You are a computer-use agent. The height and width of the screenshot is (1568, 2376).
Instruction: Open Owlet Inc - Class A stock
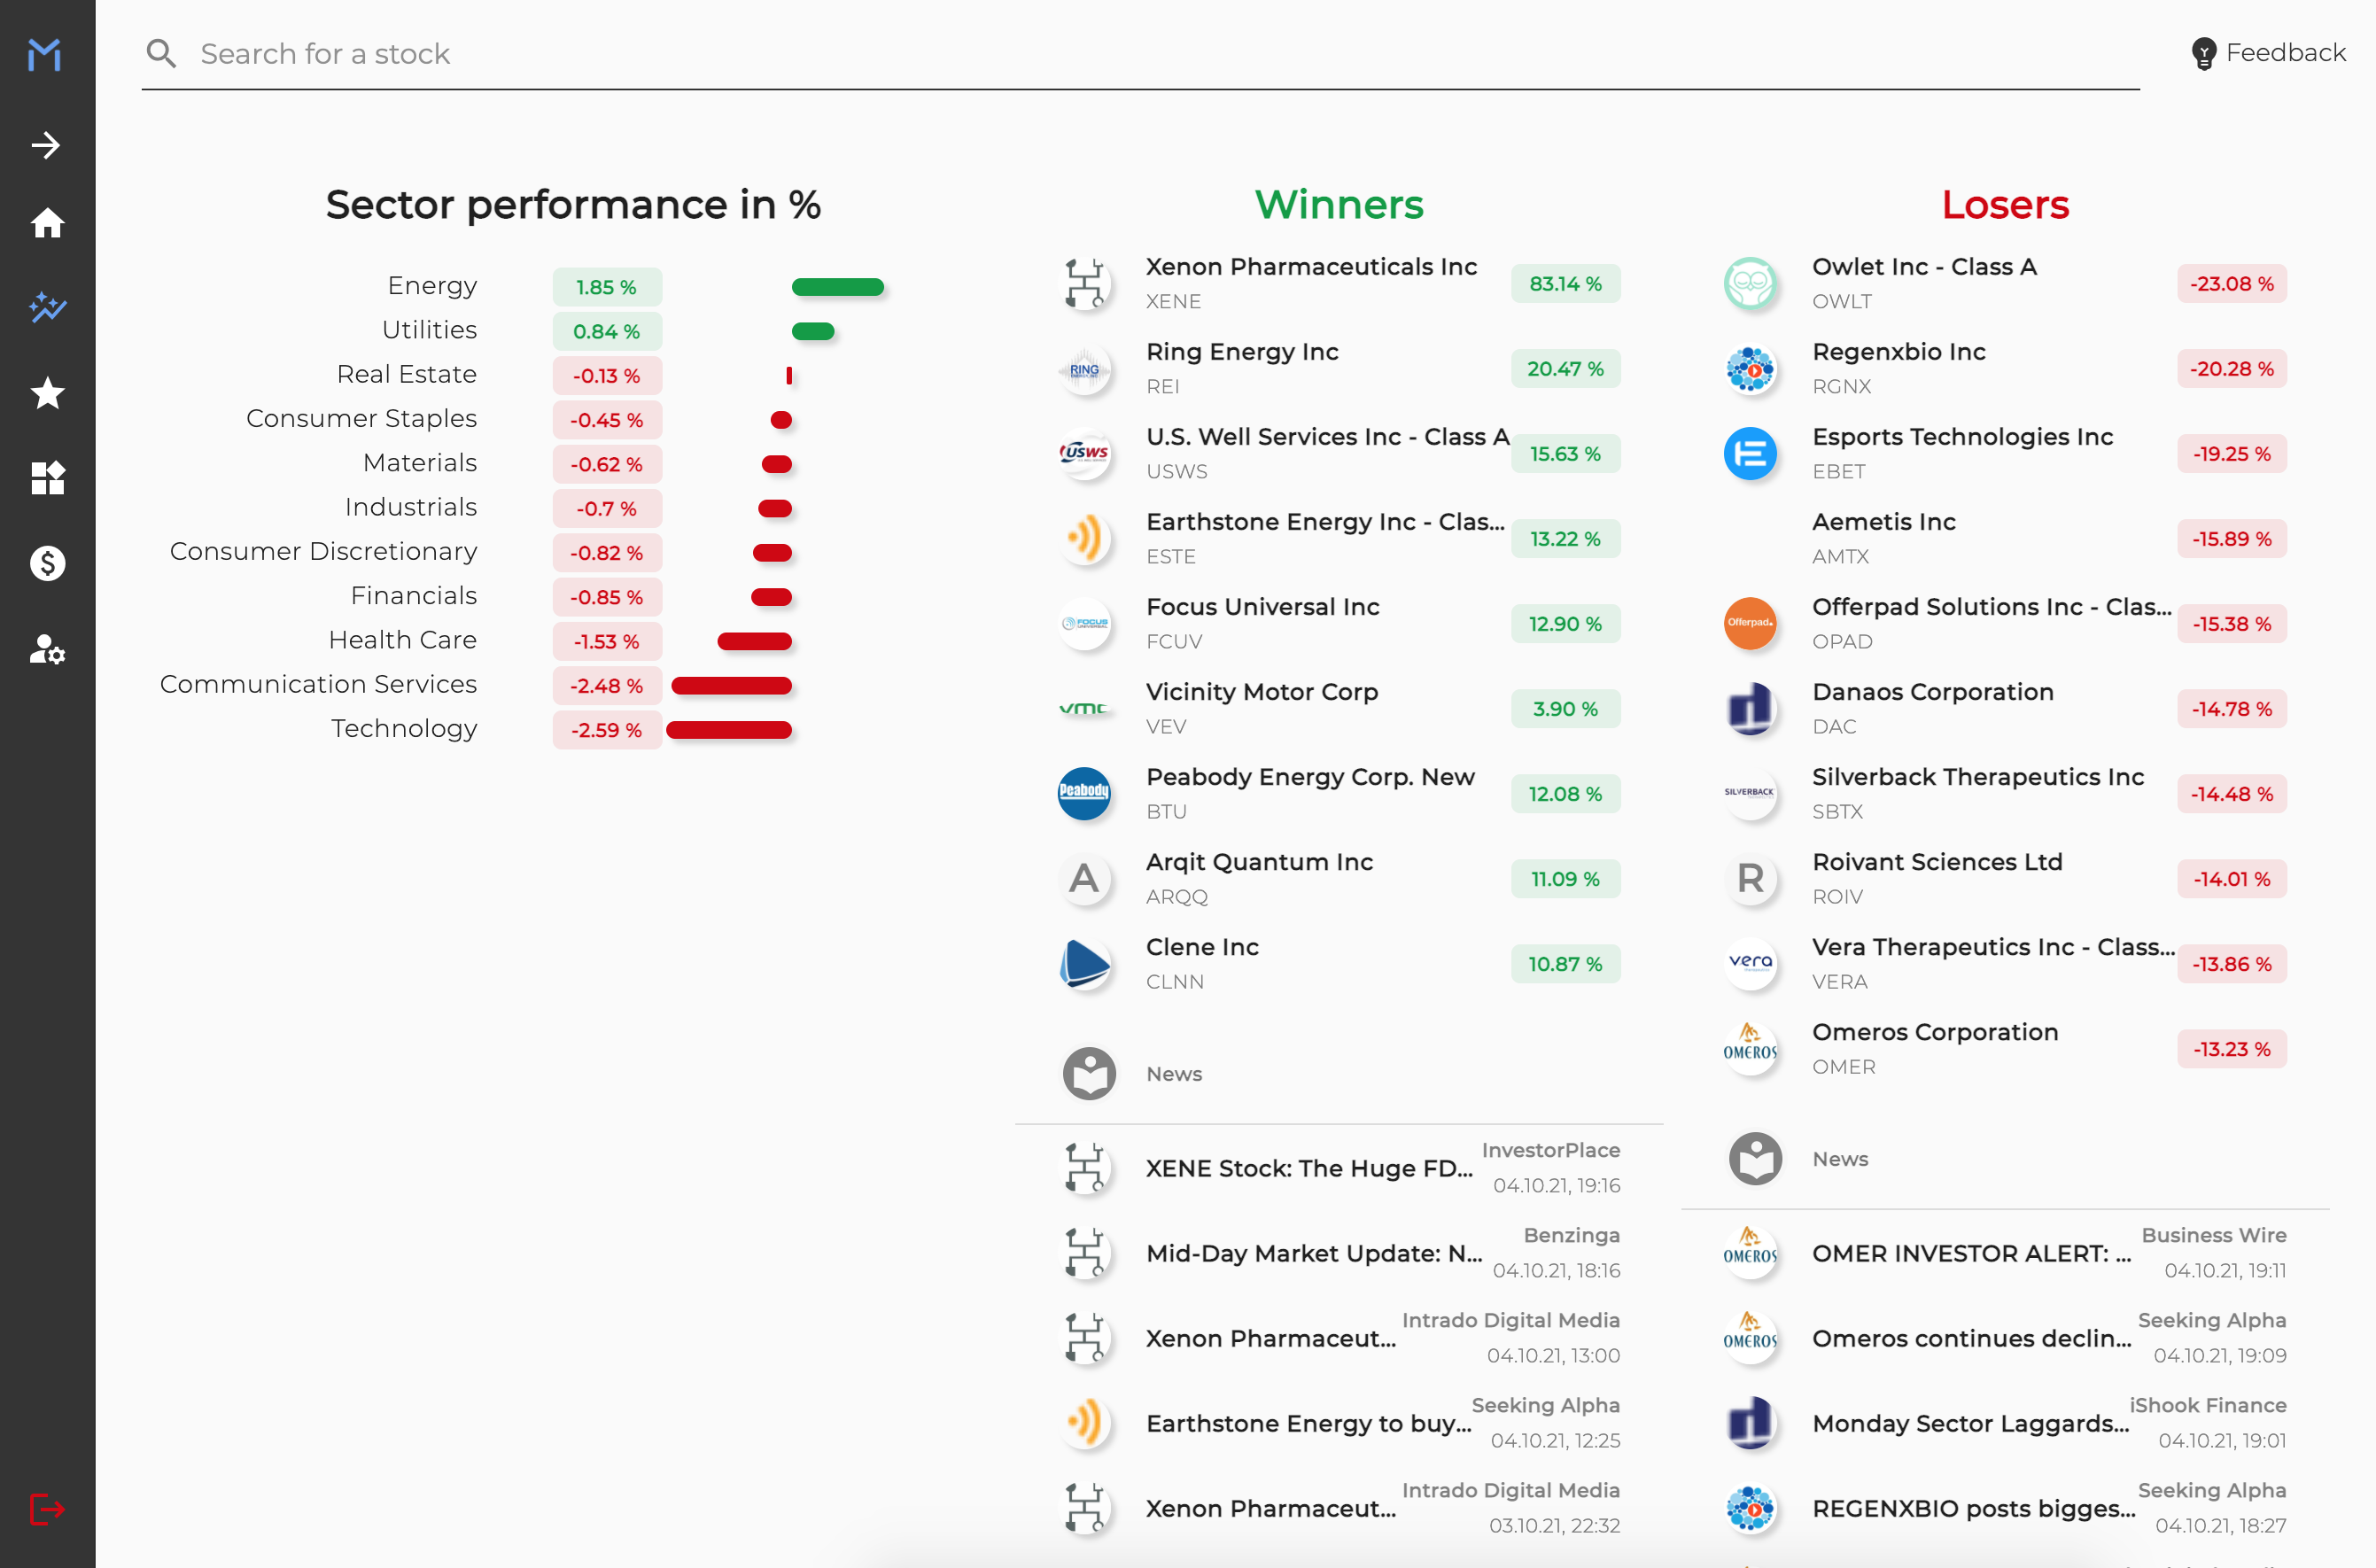pyautogui.click(x=2005, y=284)
